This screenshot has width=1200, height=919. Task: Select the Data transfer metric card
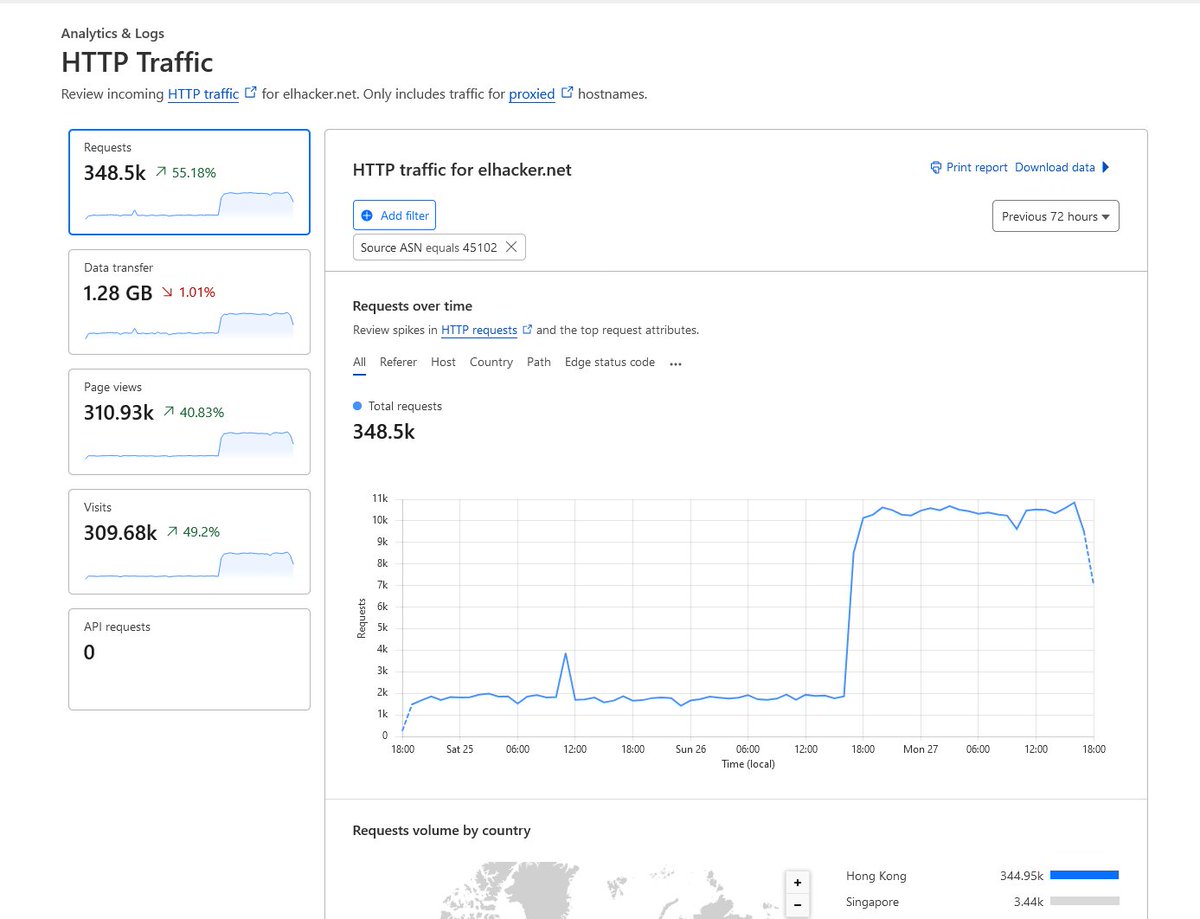[x=189, y=302]
